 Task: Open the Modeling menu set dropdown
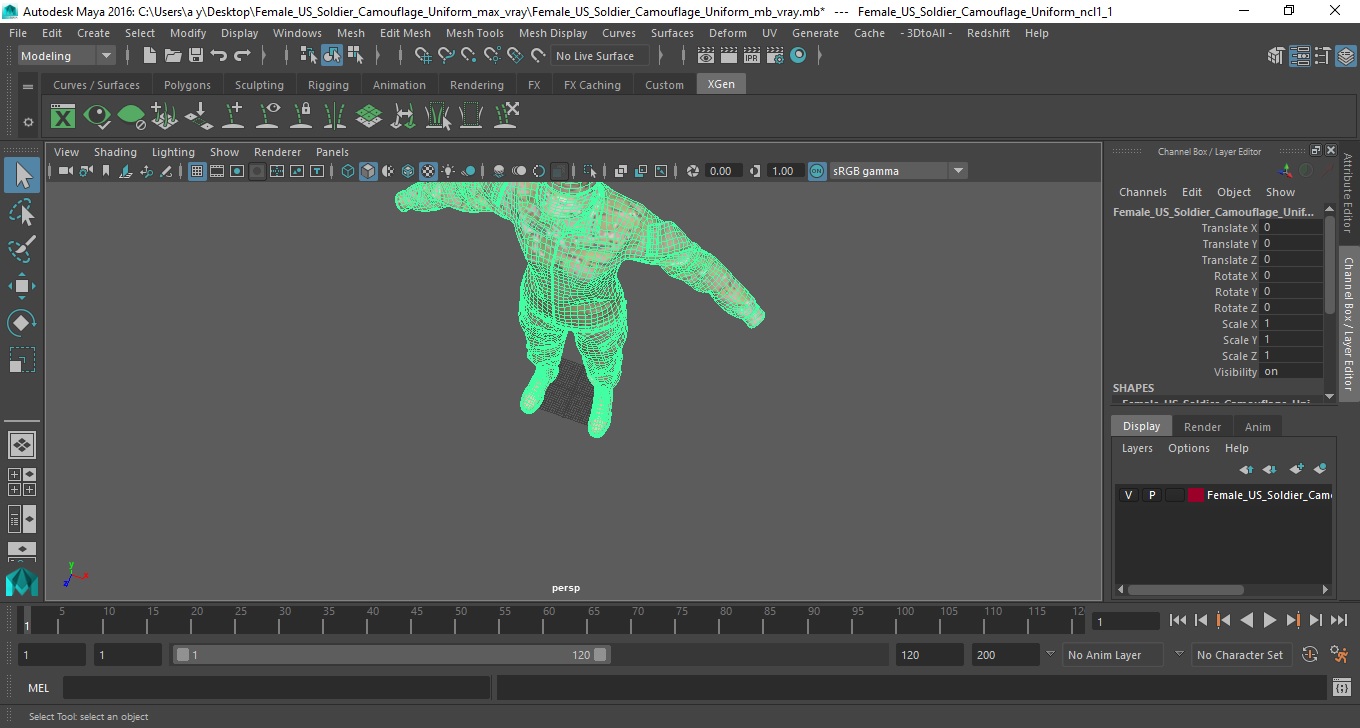click(68, 56)
